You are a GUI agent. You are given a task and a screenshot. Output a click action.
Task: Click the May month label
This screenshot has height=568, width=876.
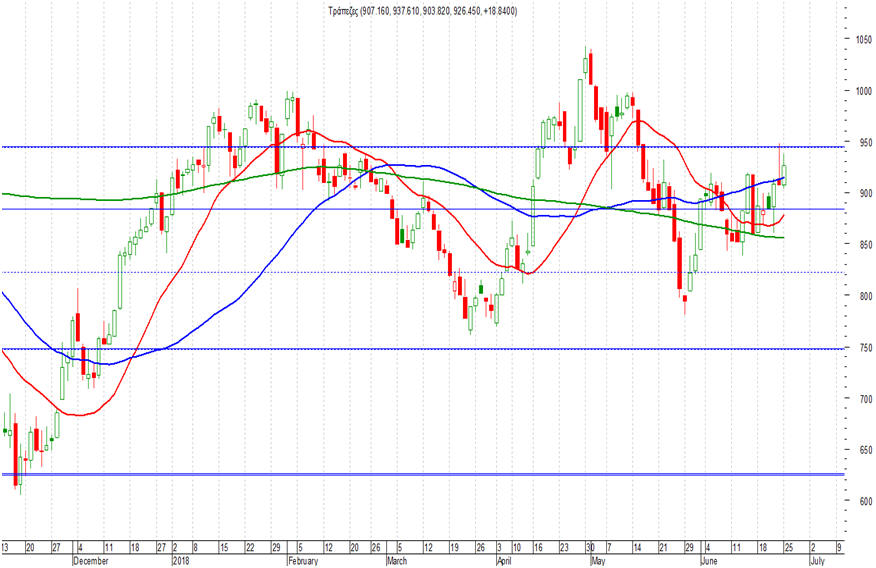(598, 561)
